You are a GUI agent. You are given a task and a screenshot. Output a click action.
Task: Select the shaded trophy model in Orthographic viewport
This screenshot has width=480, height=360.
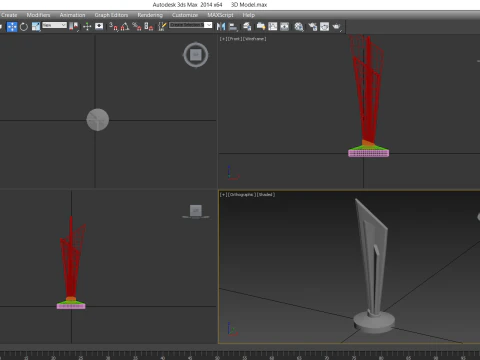[373, 267]
